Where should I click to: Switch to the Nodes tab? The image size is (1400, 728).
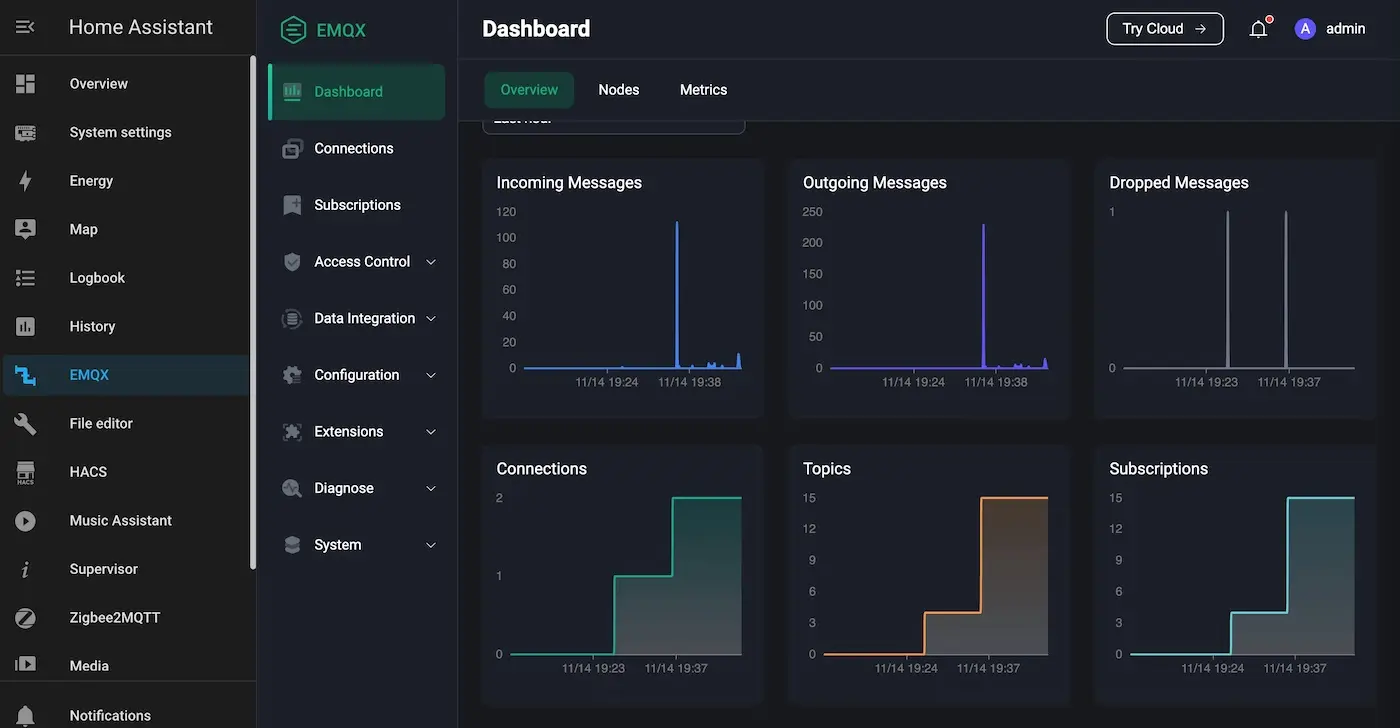(x=619, y=90)
